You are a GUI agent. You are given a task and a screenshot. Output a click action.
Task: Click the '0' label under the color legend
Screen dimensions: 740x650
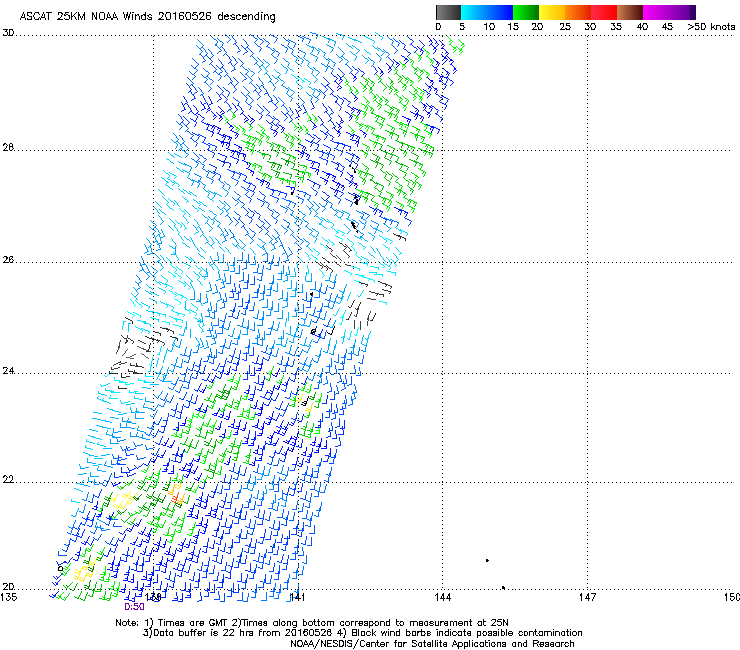[438, 27]
